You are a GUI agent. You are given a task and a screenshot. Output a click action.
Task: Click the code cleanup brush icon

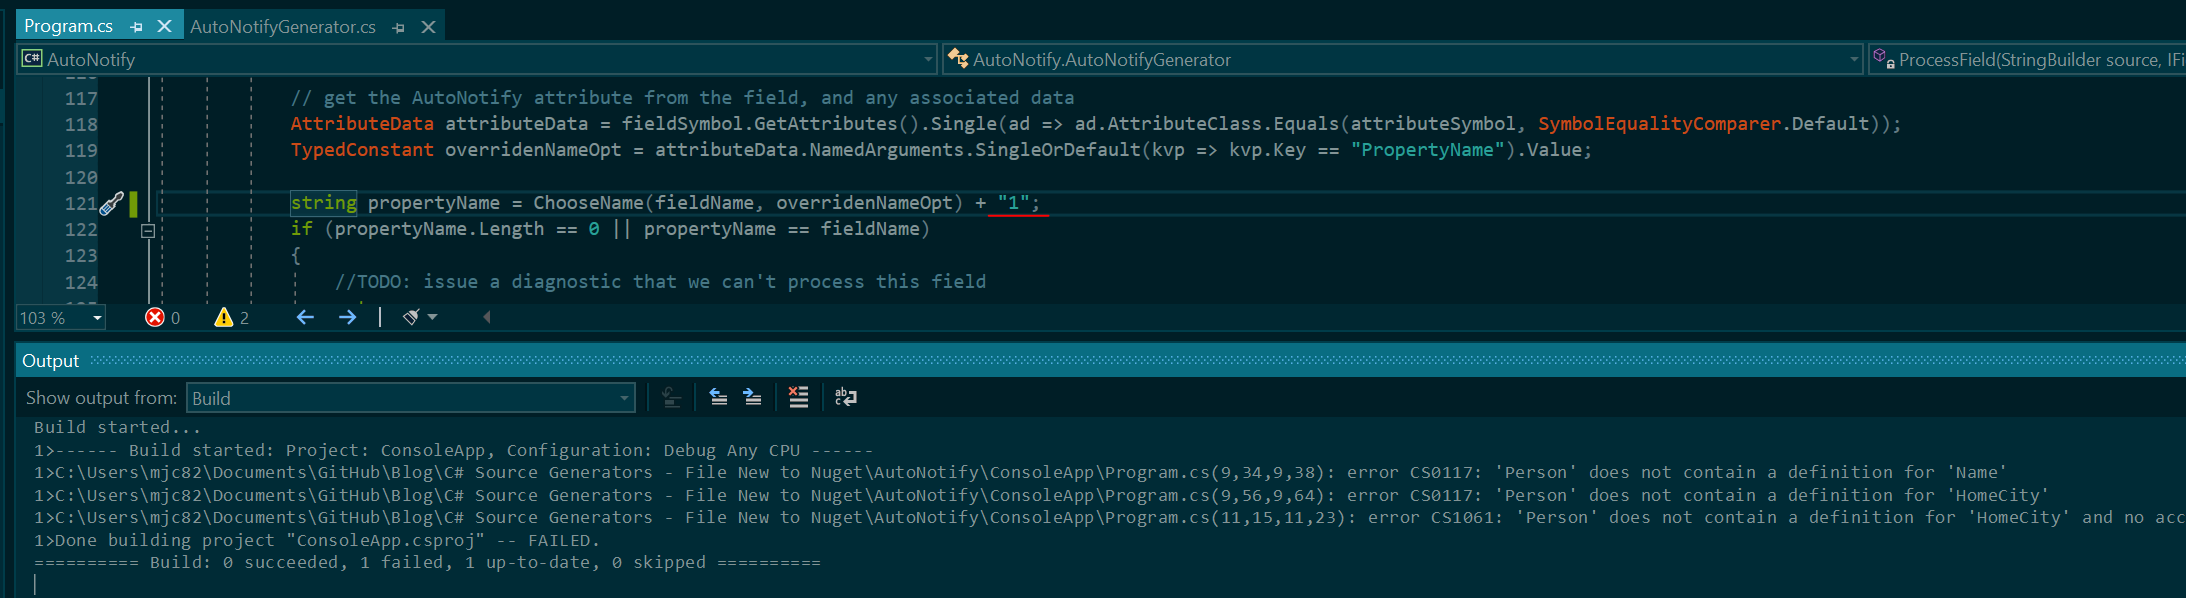(x=411, y=317)
